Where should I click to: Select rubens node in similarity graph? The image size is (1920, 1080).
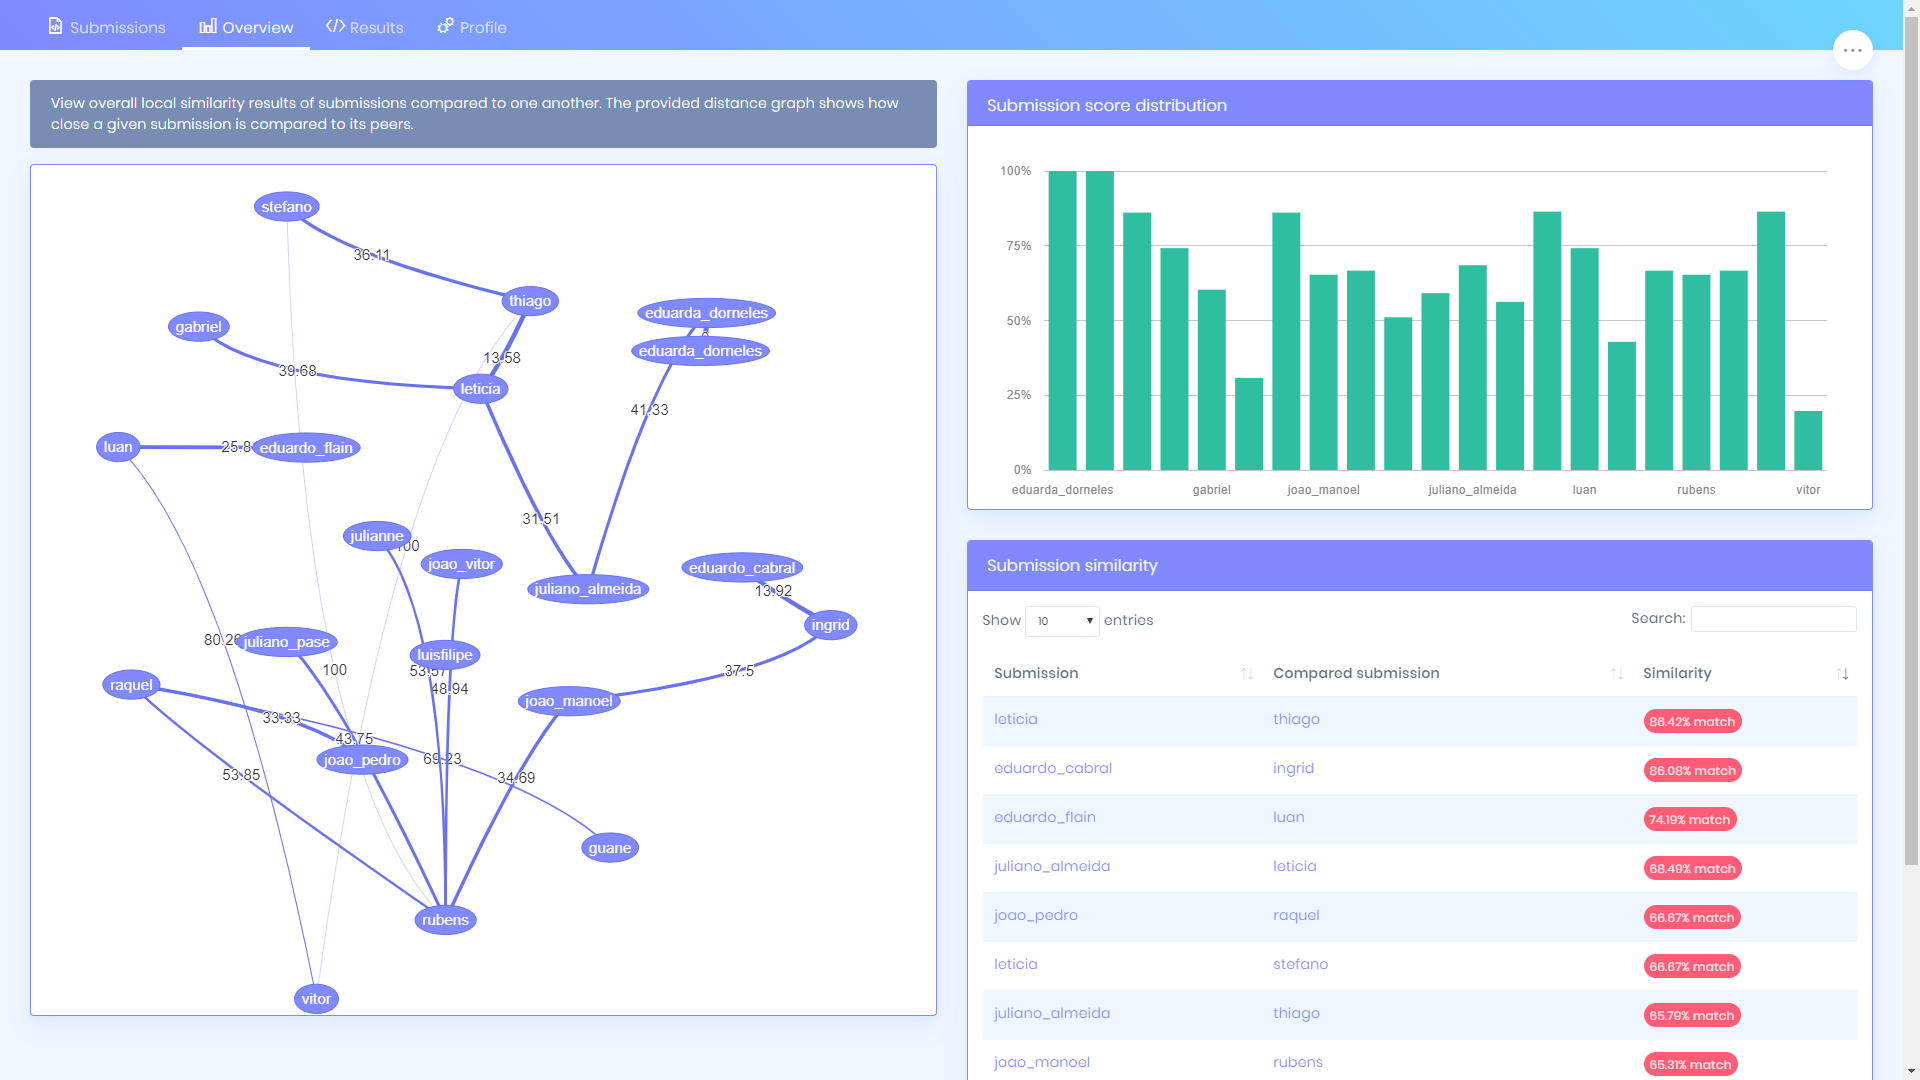point(444,919)
